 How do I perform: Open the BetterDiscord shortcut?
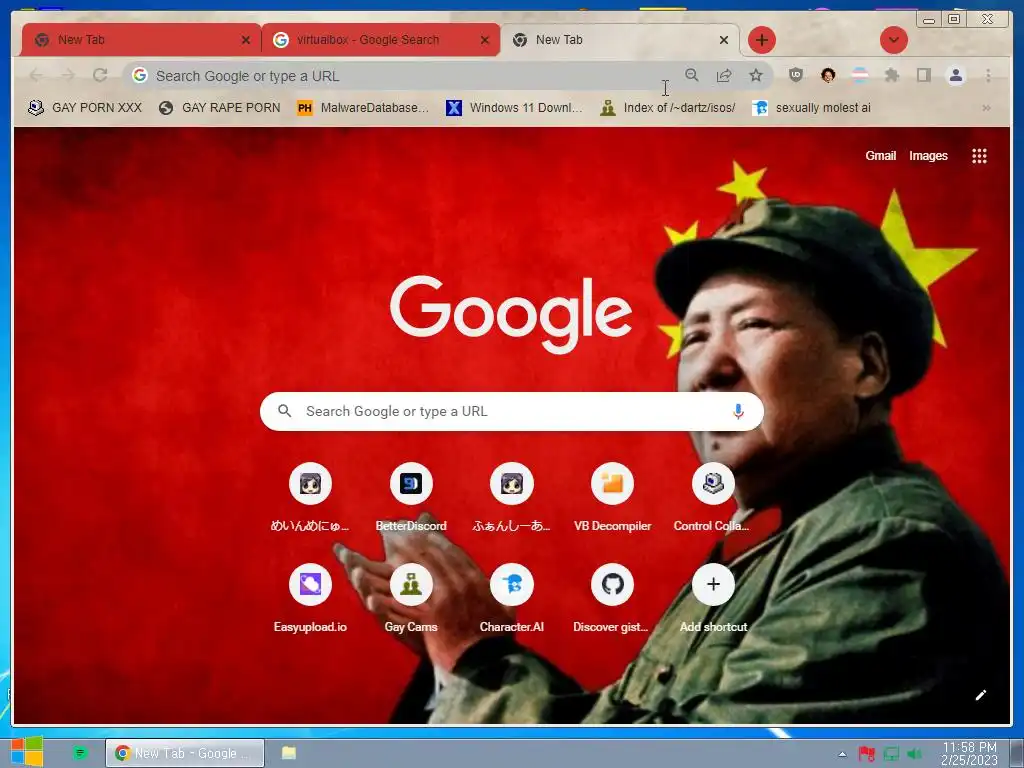coord(411,498)
